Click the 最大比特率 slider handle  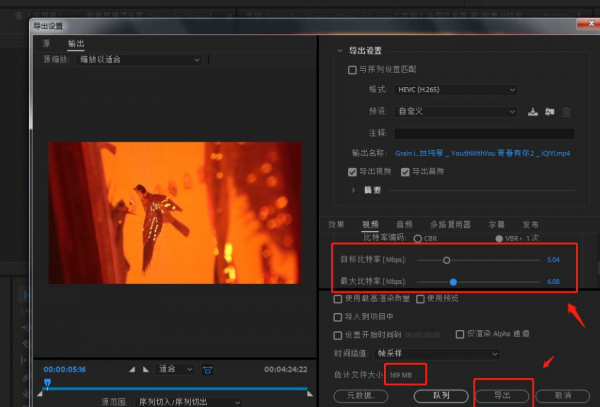tap(453, 282)
